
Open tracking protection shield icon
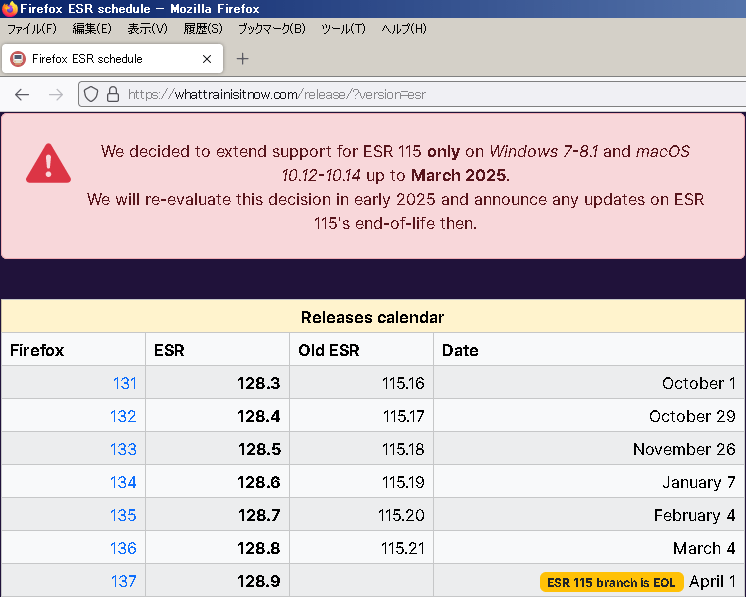pyautogui.click(x=91, y=94)
